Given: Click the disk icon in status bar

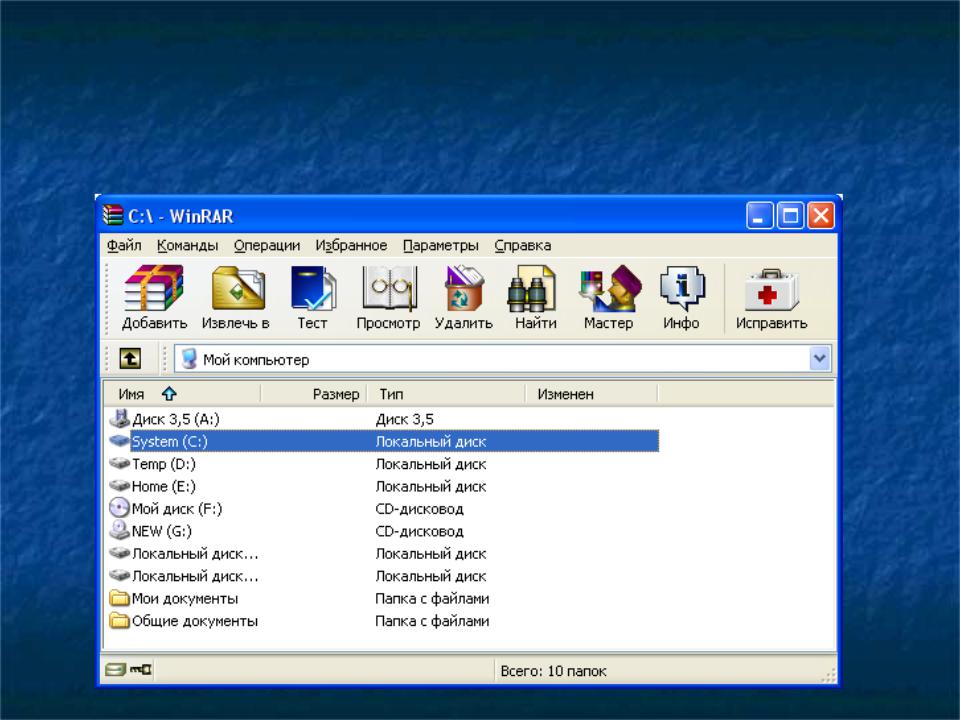Looking at the screenshot, I should click(114, 670).
